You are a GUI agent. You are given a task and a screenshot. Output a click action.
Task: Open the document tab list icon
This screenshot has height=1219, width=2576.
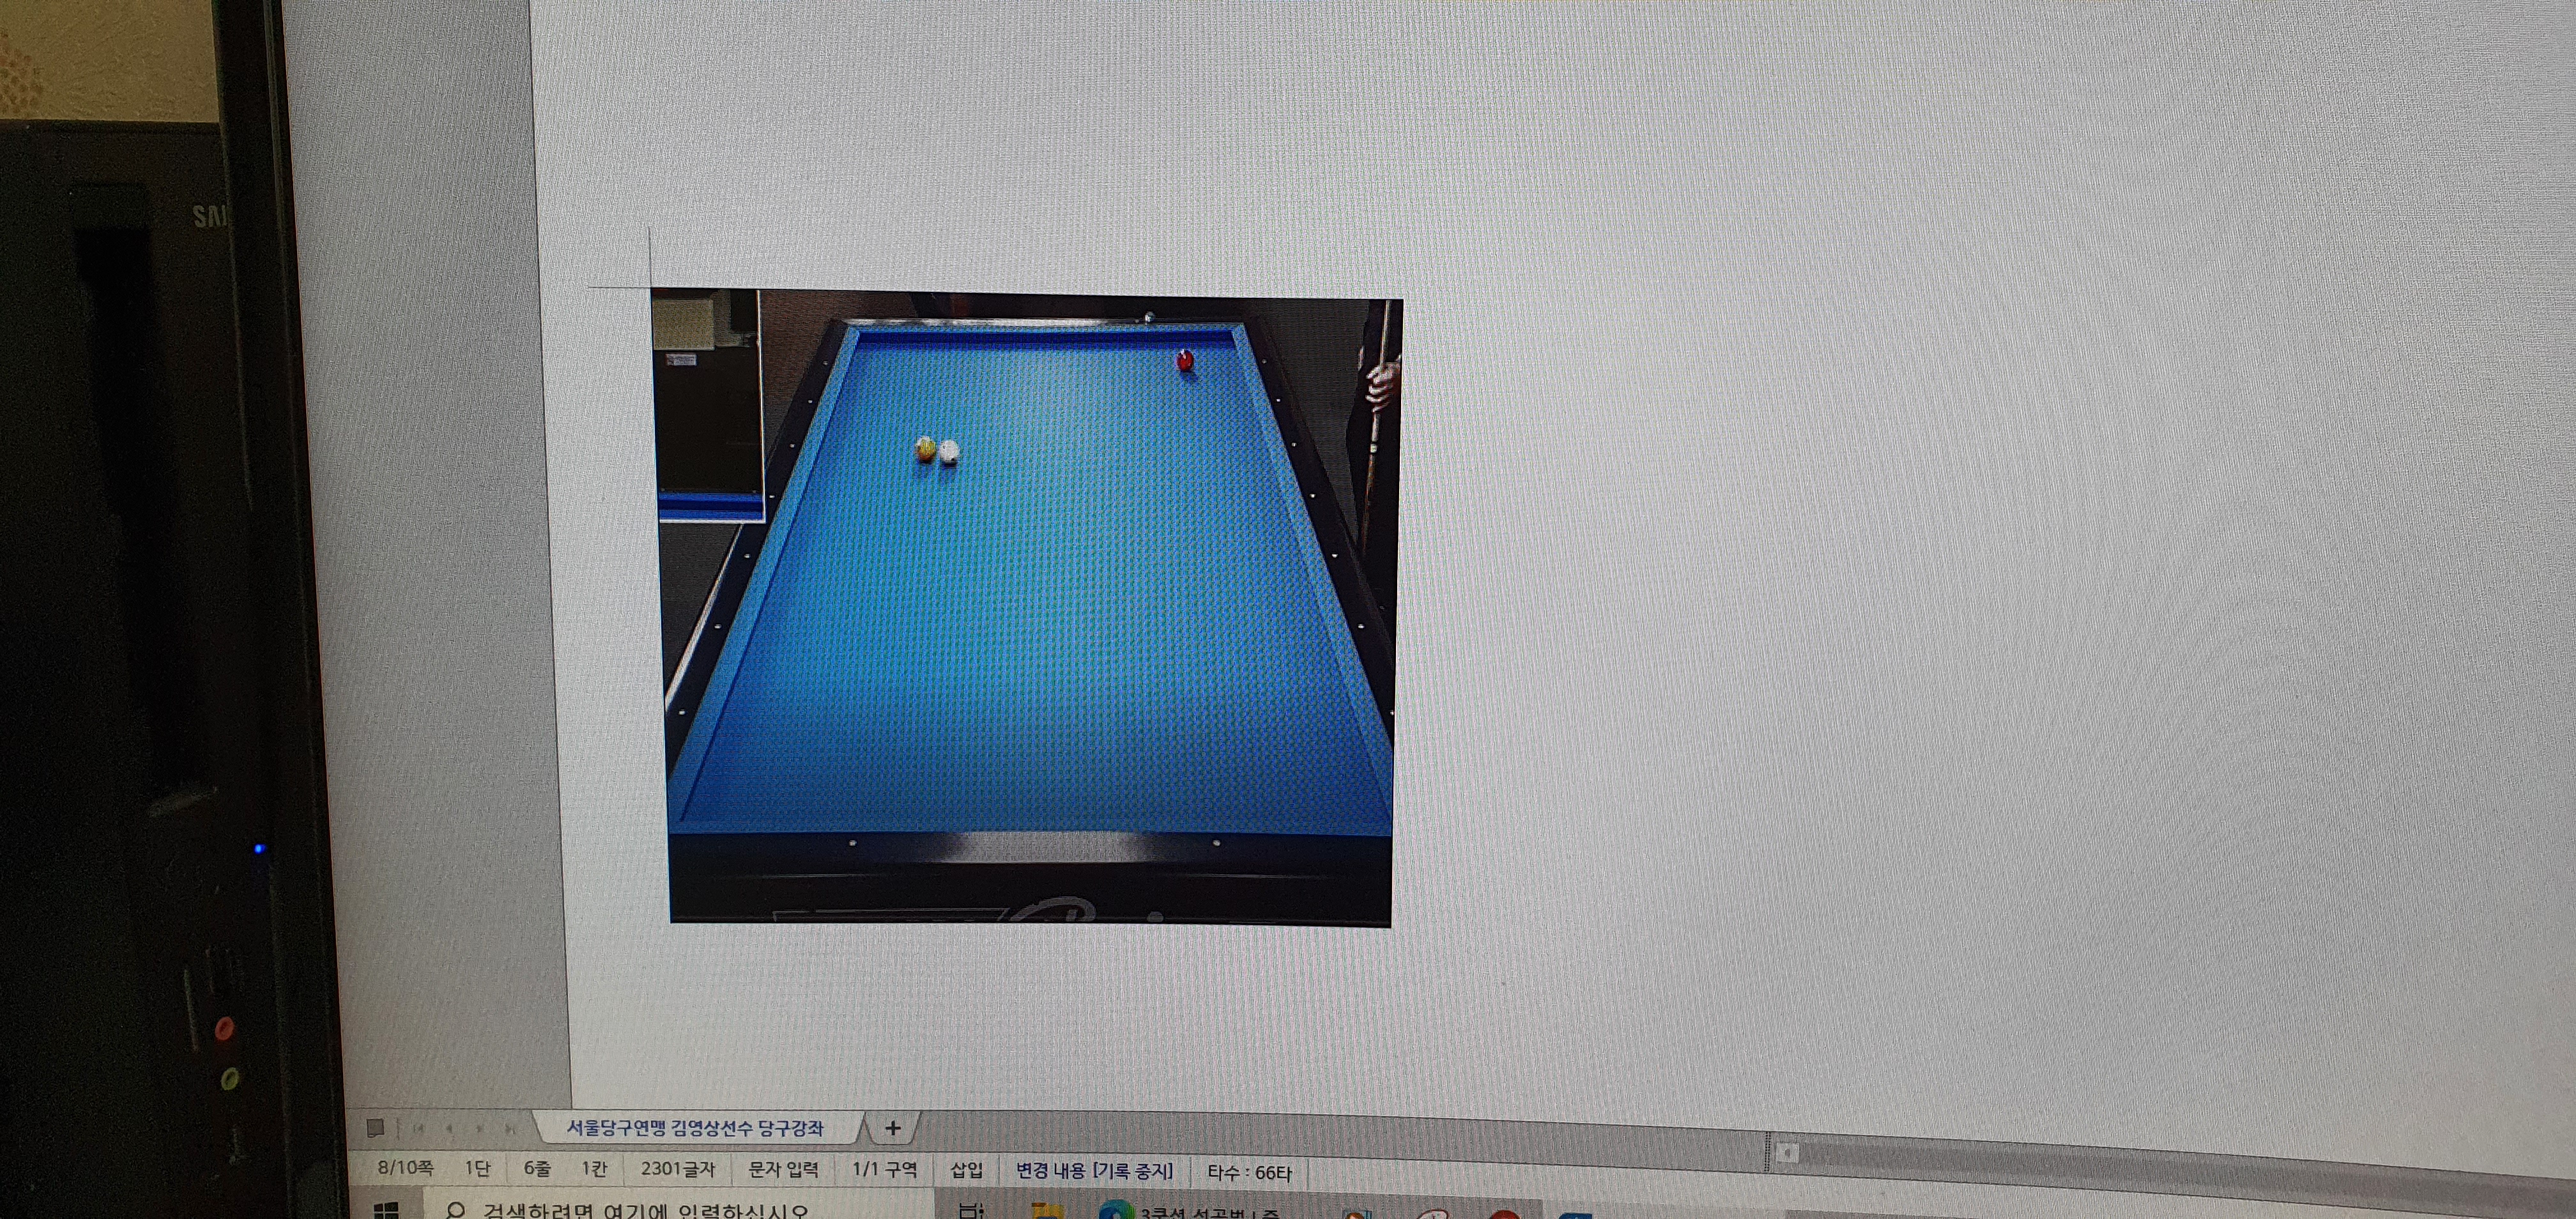[376, 1127]
